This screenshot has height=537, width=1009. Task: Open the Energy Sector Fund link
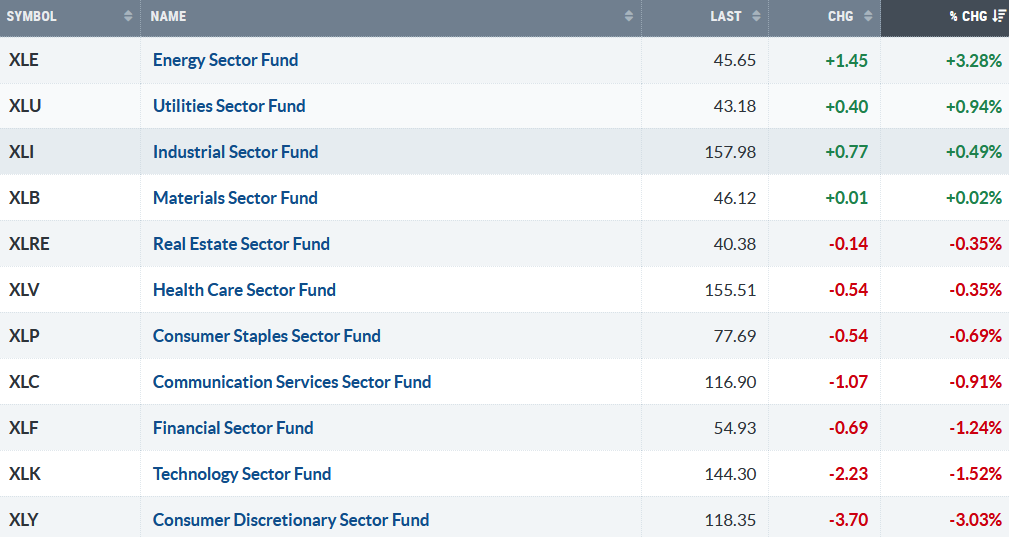225,60
